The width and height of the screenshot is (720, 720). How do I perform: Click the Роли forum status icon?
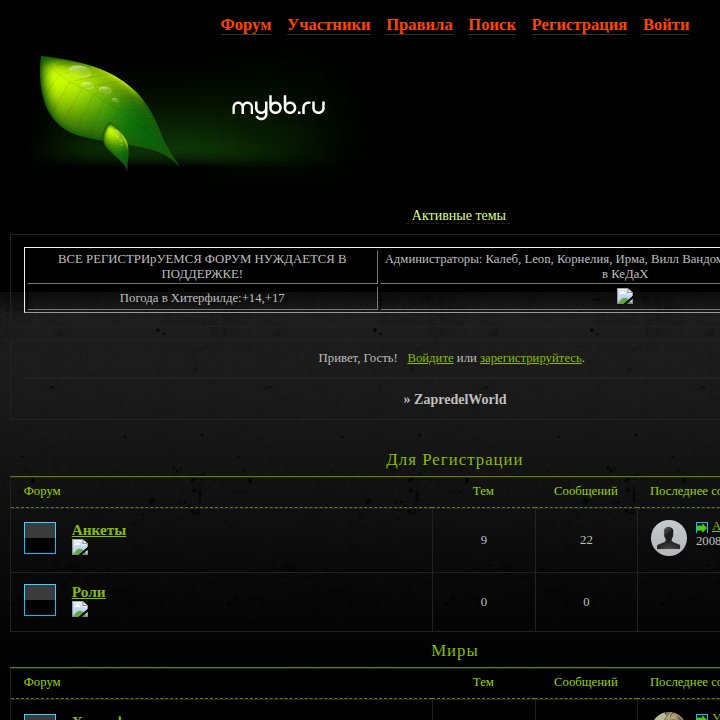click(x=40, y=600)
